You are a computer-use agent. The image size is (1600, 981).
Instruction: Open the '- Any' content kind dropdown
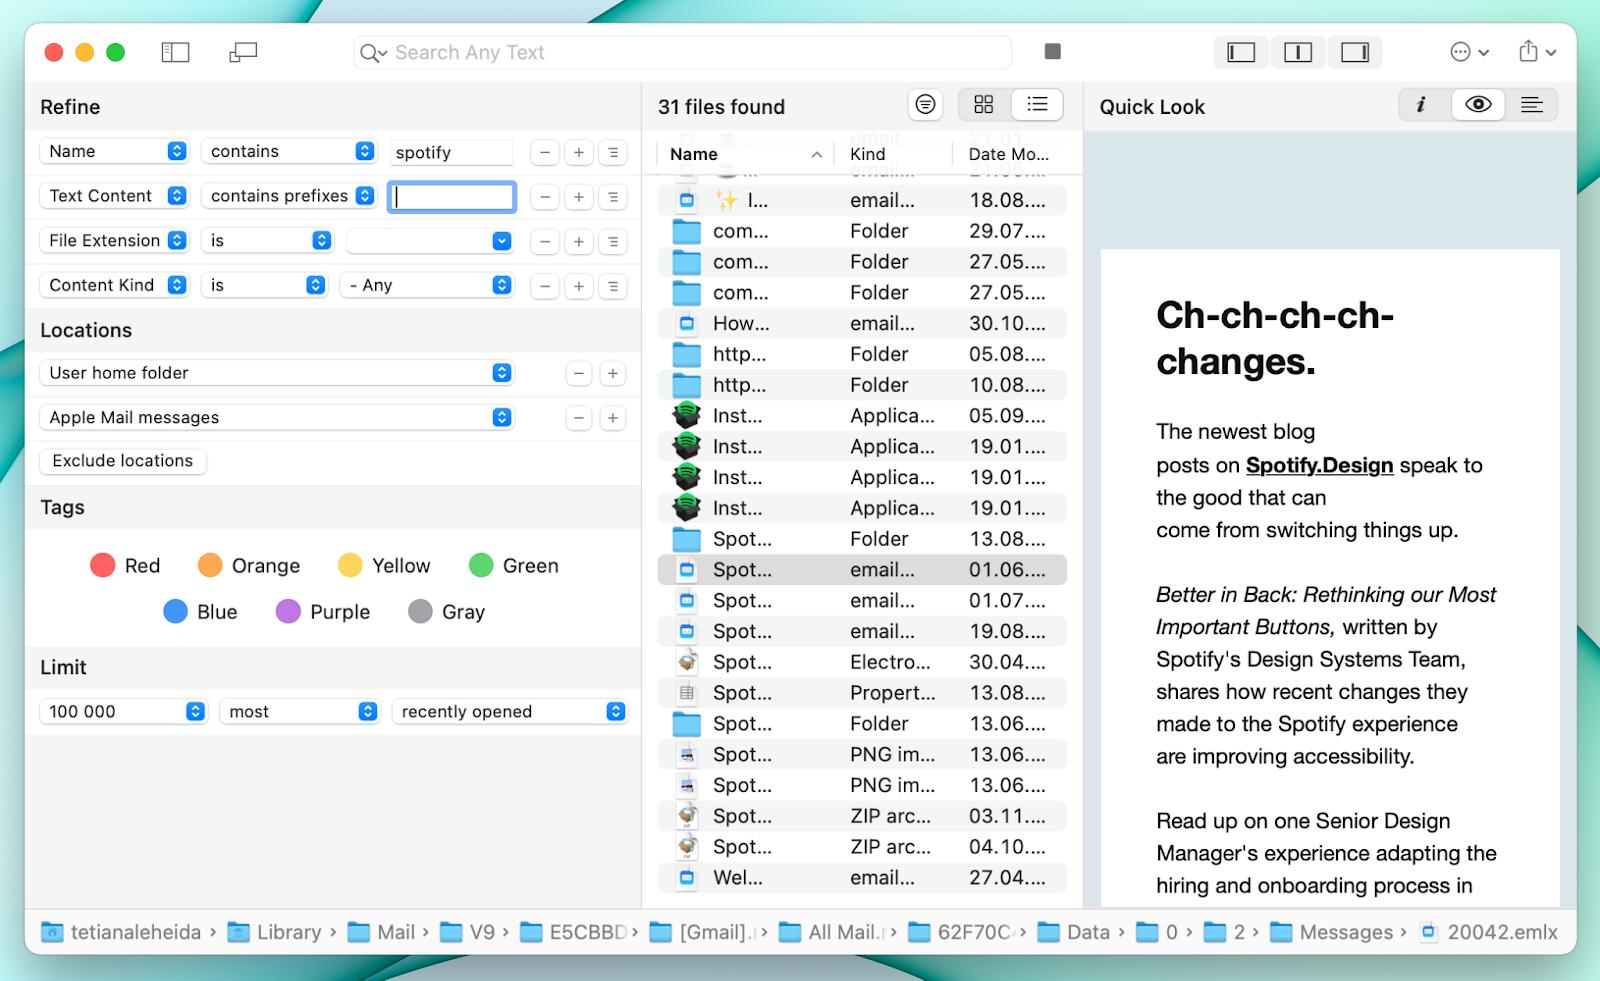[427, 285]
